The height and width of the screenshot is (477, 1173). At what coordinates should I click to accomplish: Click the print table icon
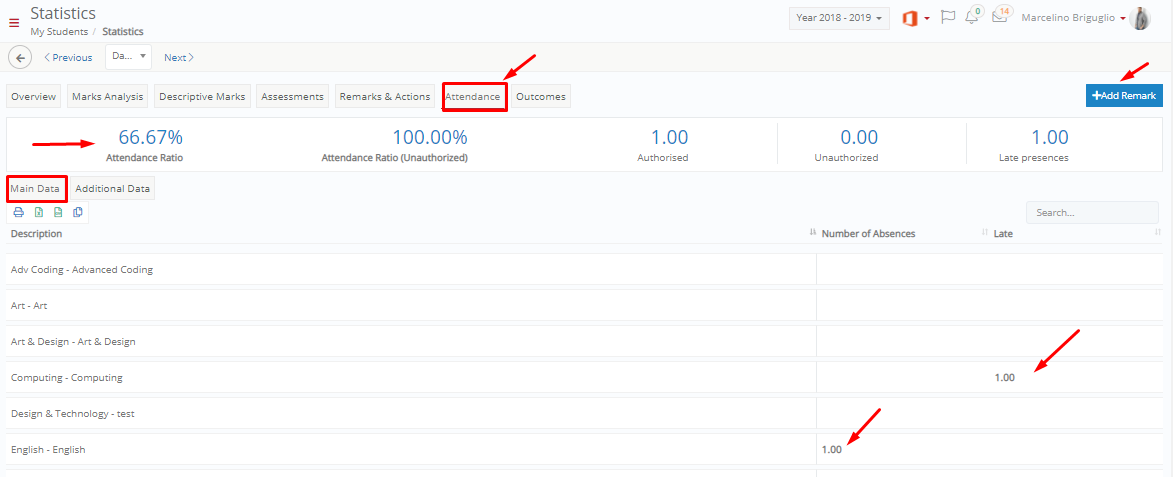point(19,212)
